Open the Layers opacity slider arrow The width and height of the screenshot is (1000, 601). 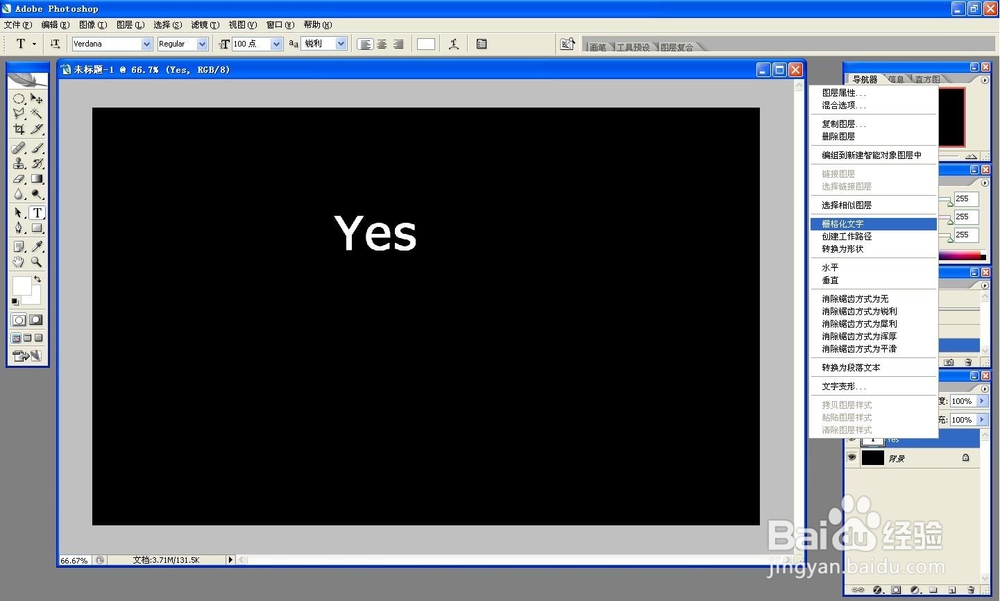pyautogui.click(x=982, y=401)
